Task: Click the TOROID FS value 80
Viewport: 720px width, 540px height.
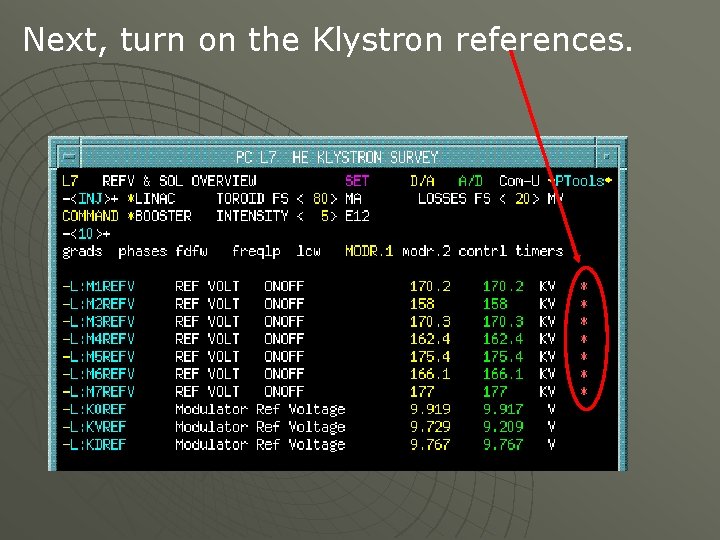Action: pos(321,199)
